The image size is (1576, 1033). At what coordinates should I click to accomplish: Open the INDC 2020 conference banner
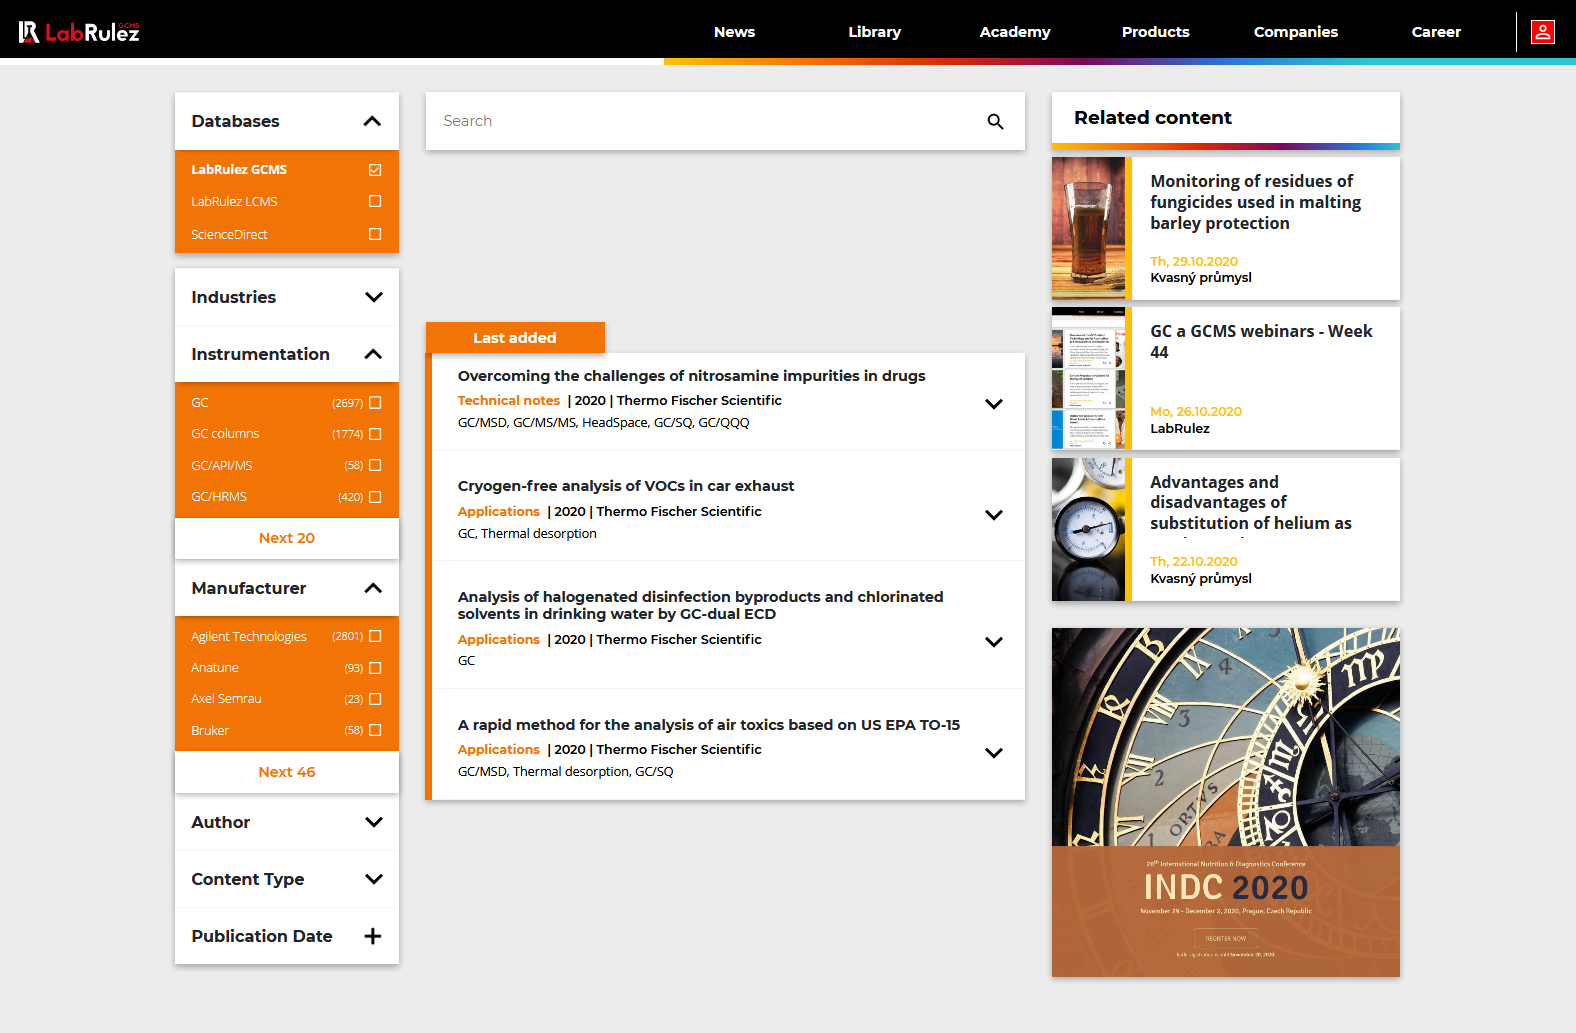pyautogui.click(x=1226, y=802)
